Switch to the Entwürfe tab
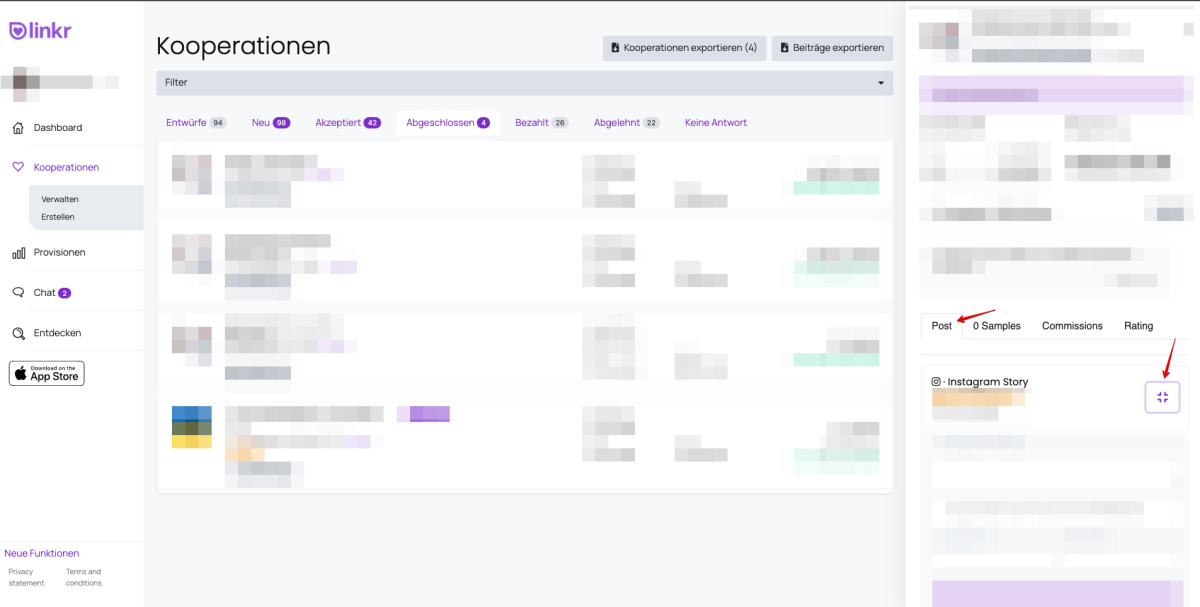 pos(196,123)
